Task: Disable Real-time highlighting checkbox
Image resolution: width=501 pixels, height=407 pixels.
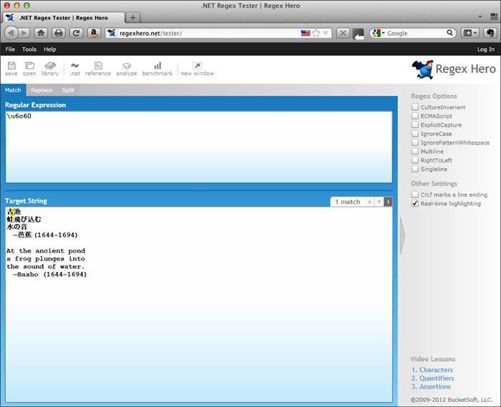Action: pos(415,203)
